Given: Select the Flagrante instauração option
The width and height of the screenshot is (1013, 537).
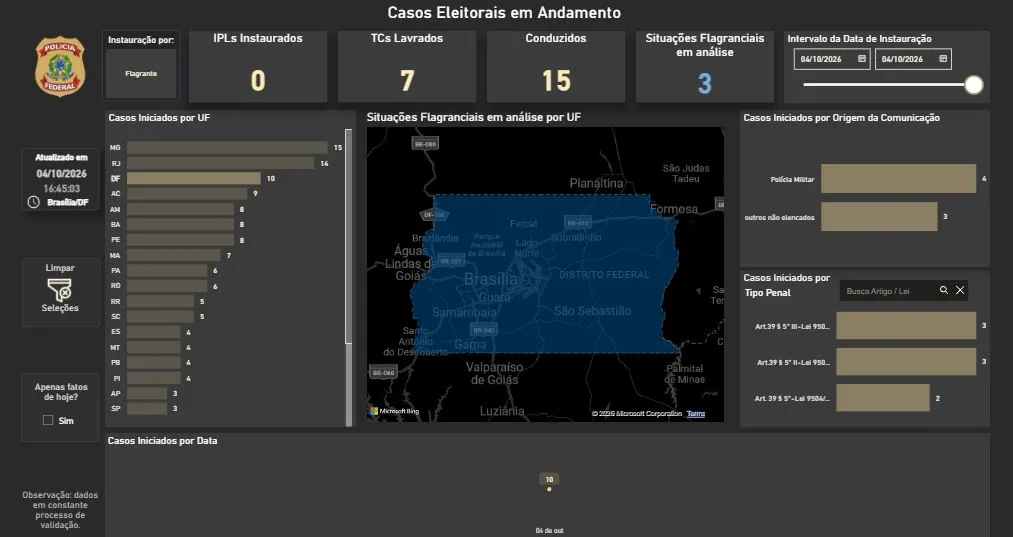Looking at the screenshot, I should pos(141,74).
